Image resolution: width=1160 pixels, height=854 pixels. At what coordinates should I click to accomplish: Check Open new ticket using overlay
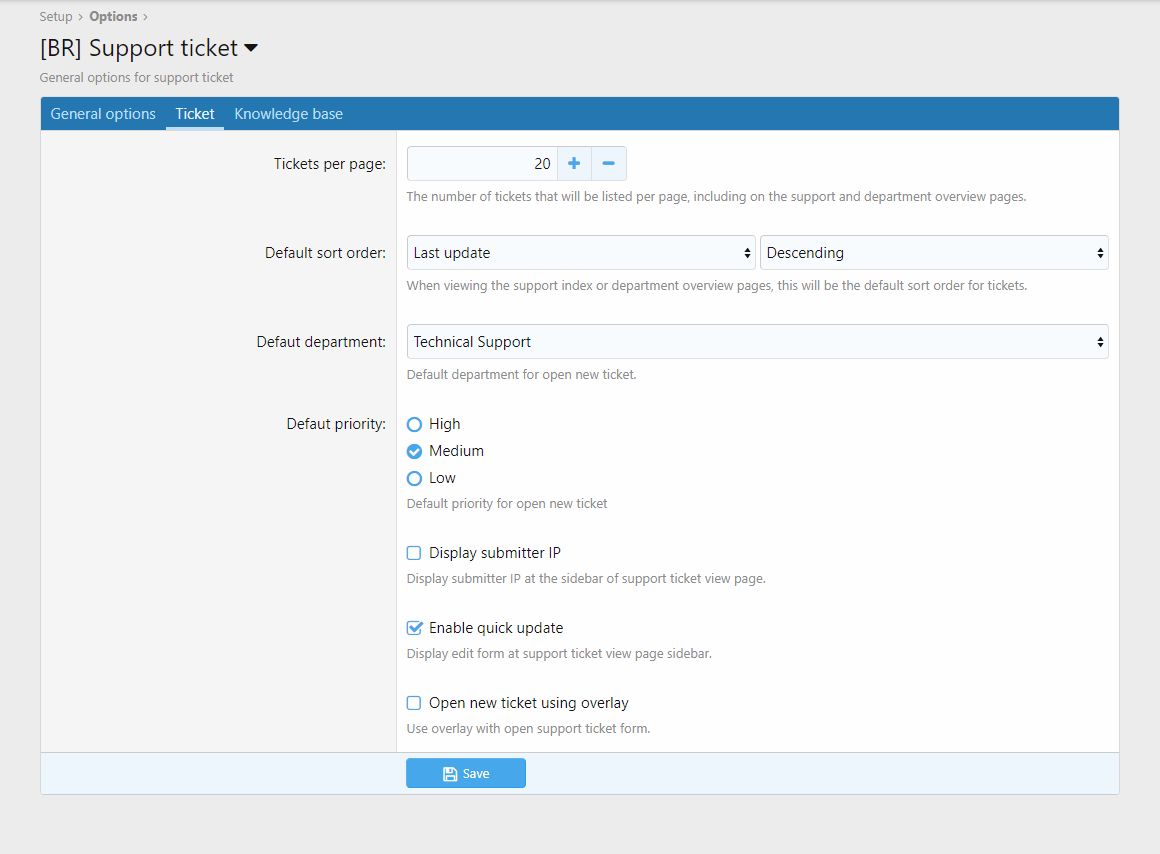[414, 703]
